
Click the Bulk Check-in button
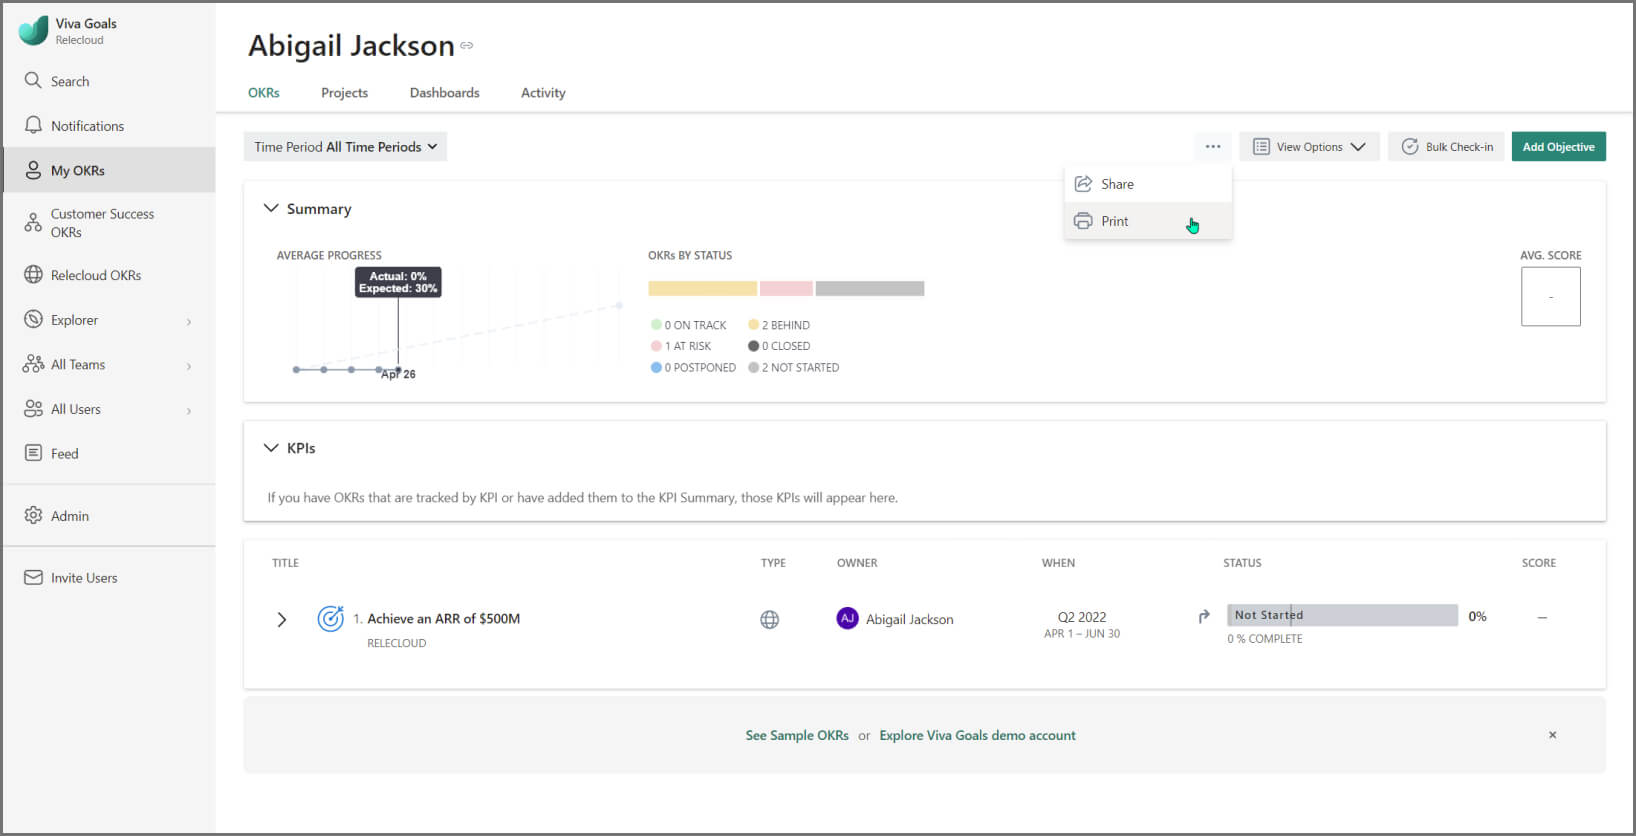click(1447, 147)
